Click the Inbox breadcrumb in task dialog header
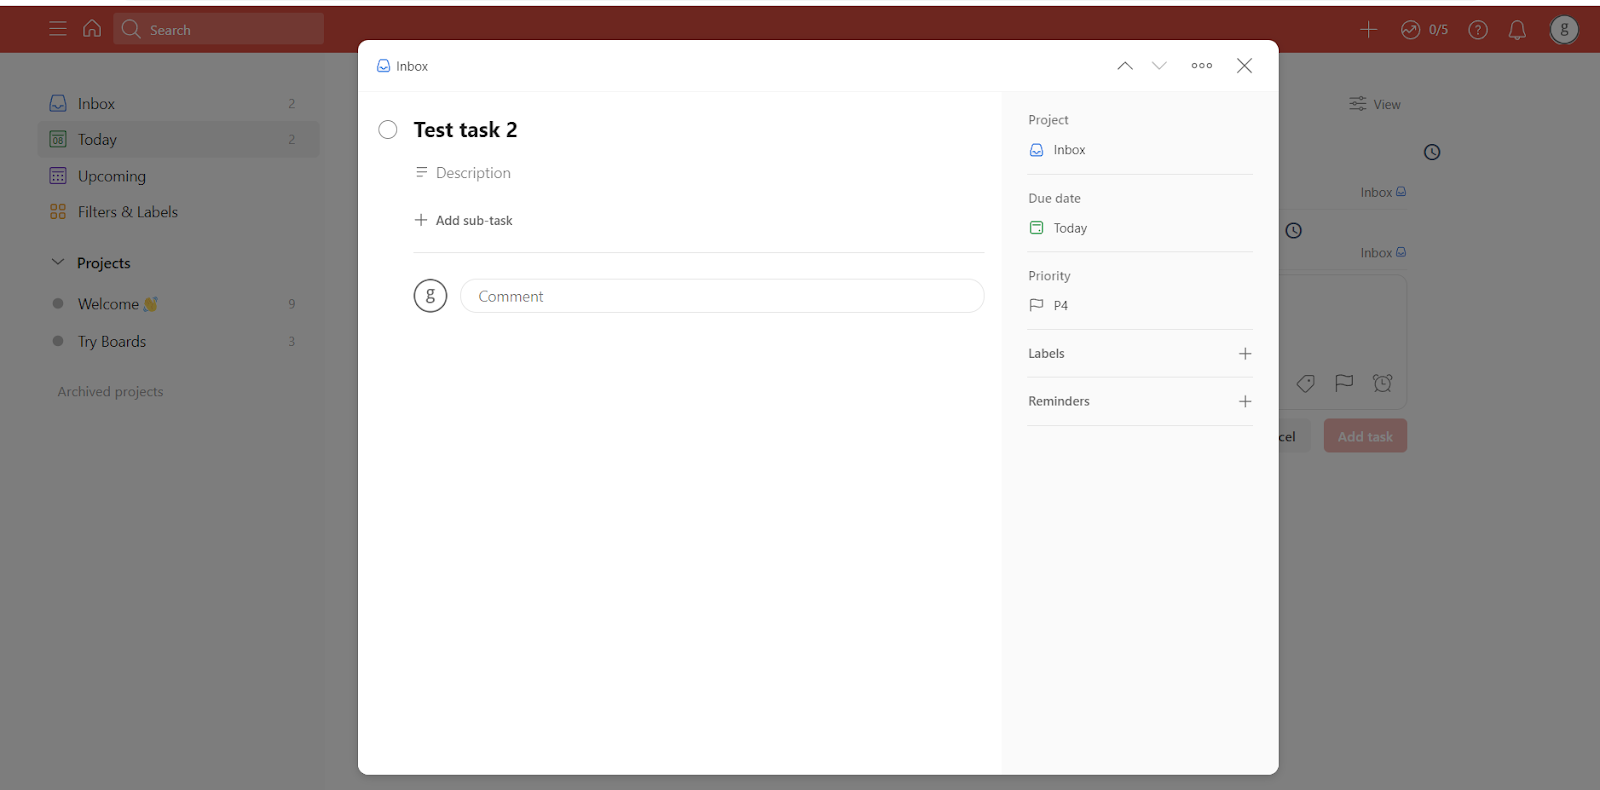The image size is (1600, 790). (402, 66)
